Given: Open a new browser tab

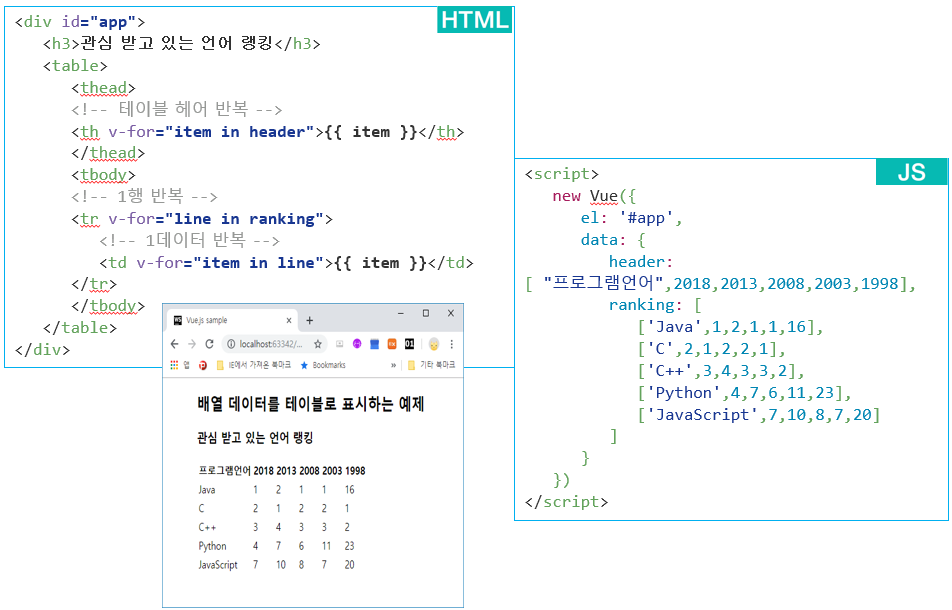Looking at the screenshot, I should point(310,320).
